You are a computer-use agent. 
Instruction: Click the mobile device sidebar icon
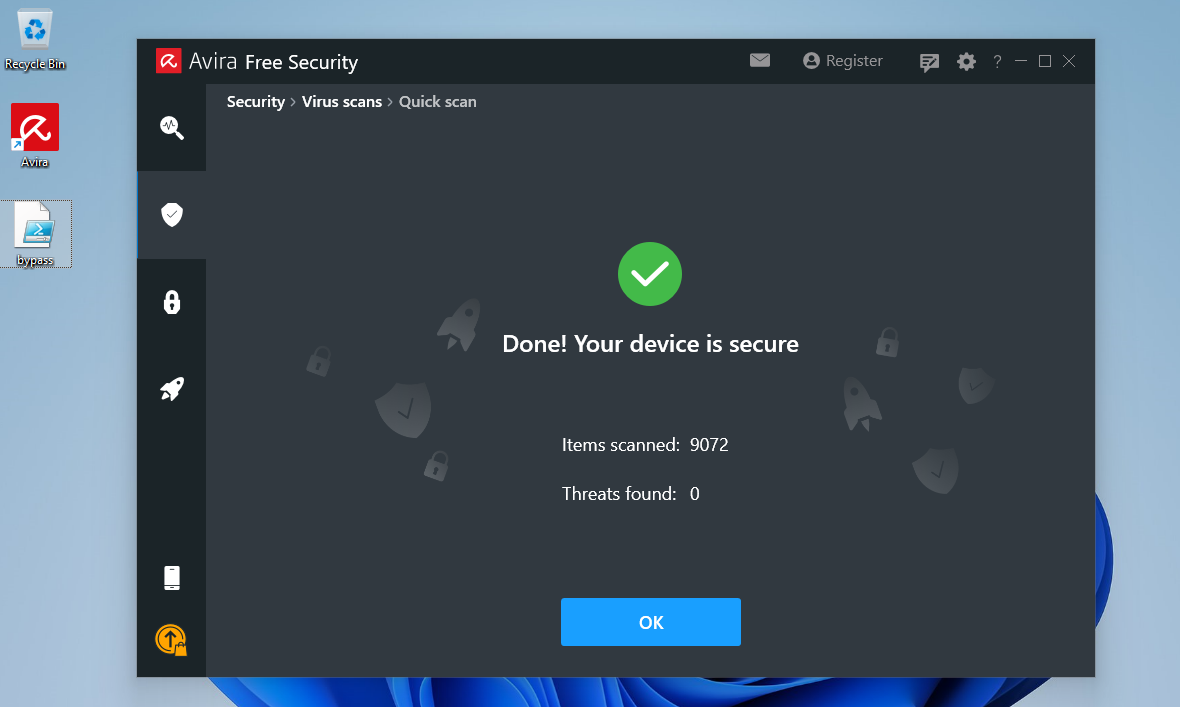[172, 578]
